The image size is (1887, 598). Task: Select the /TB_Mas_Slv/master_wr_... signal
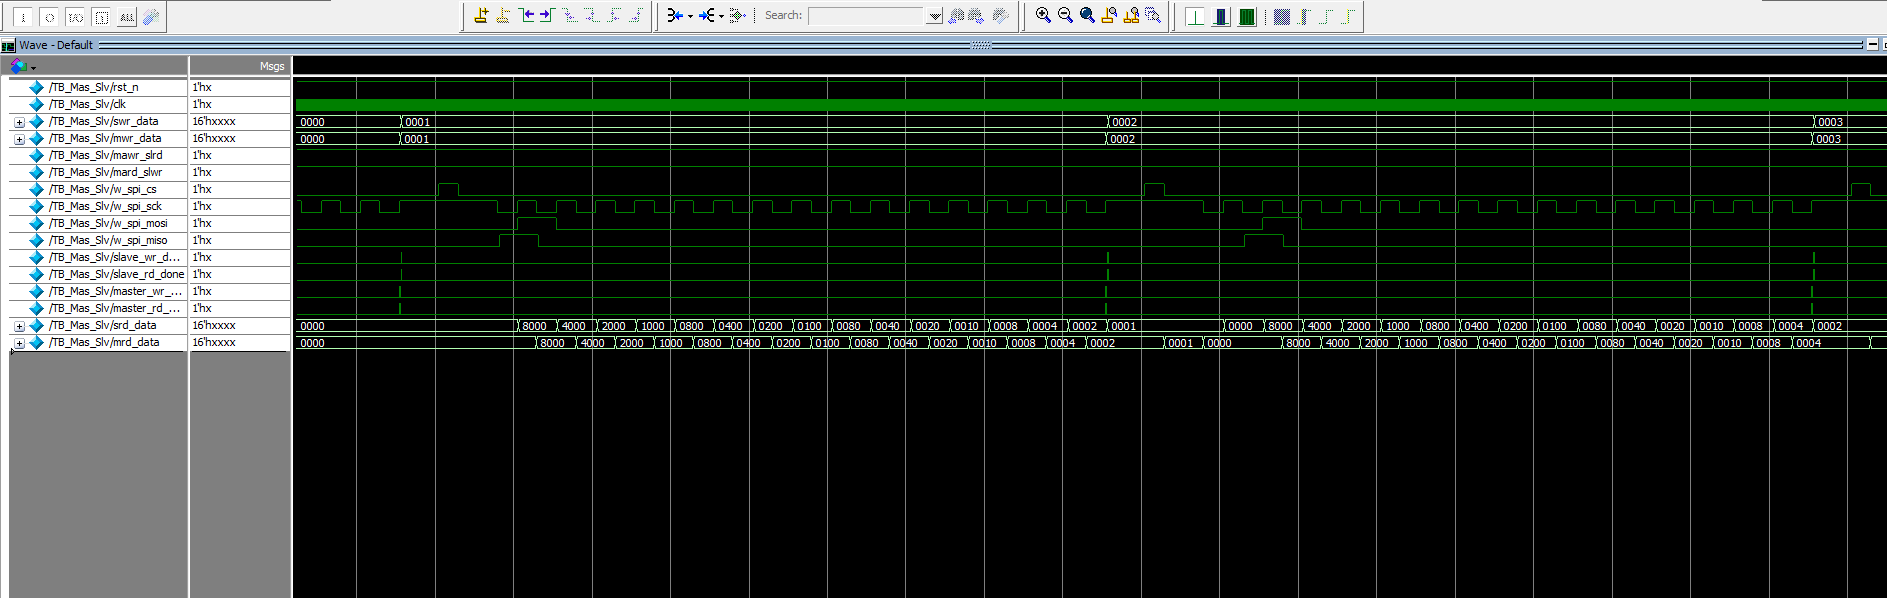(x=115, y=291)
